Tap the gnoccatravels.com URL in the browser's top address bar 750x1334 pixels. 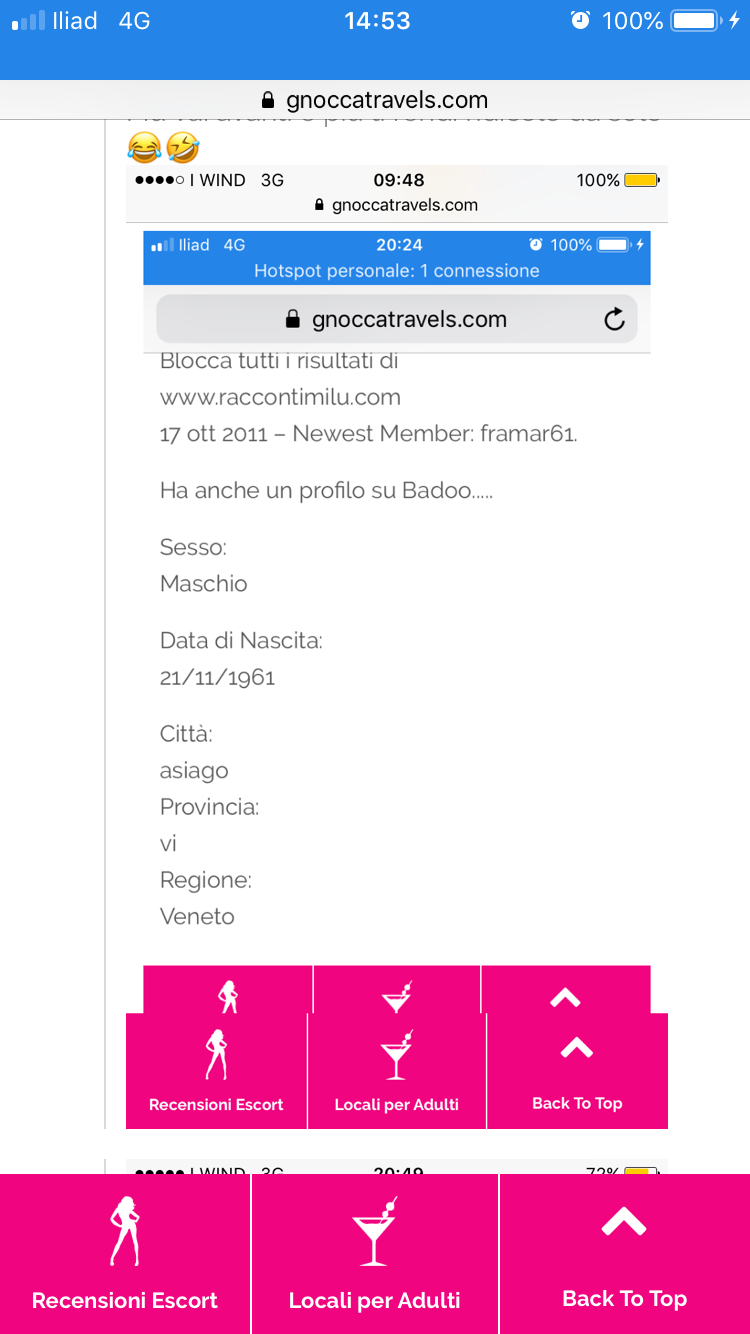[x=387, y=100]
